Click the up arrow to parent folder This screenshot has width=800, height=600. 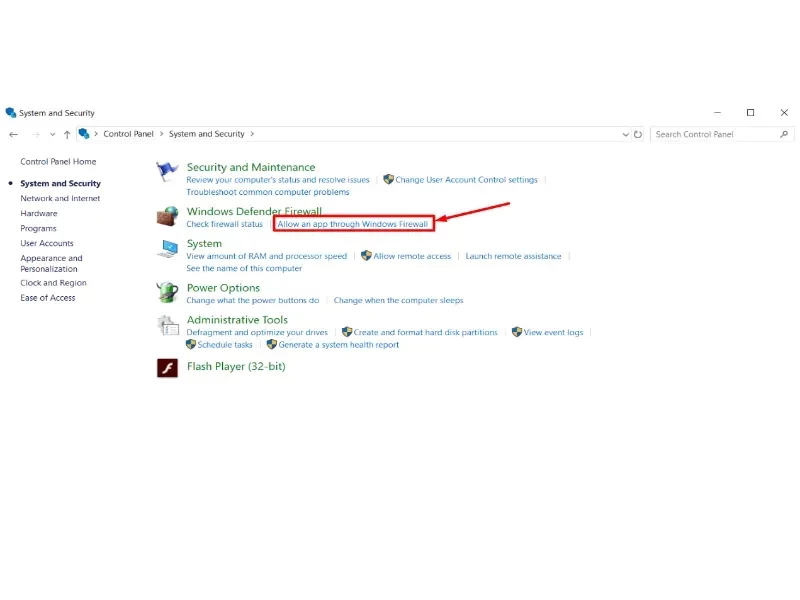67,134
